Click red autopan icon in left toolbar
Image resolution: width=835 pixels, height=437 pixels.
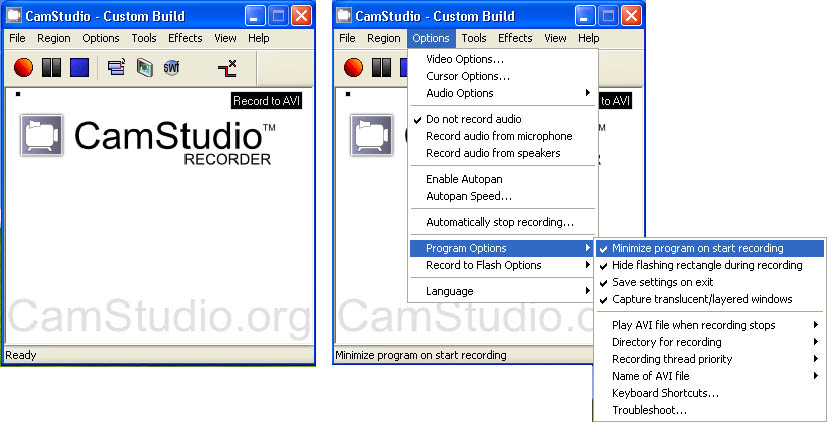click(227, 68)
